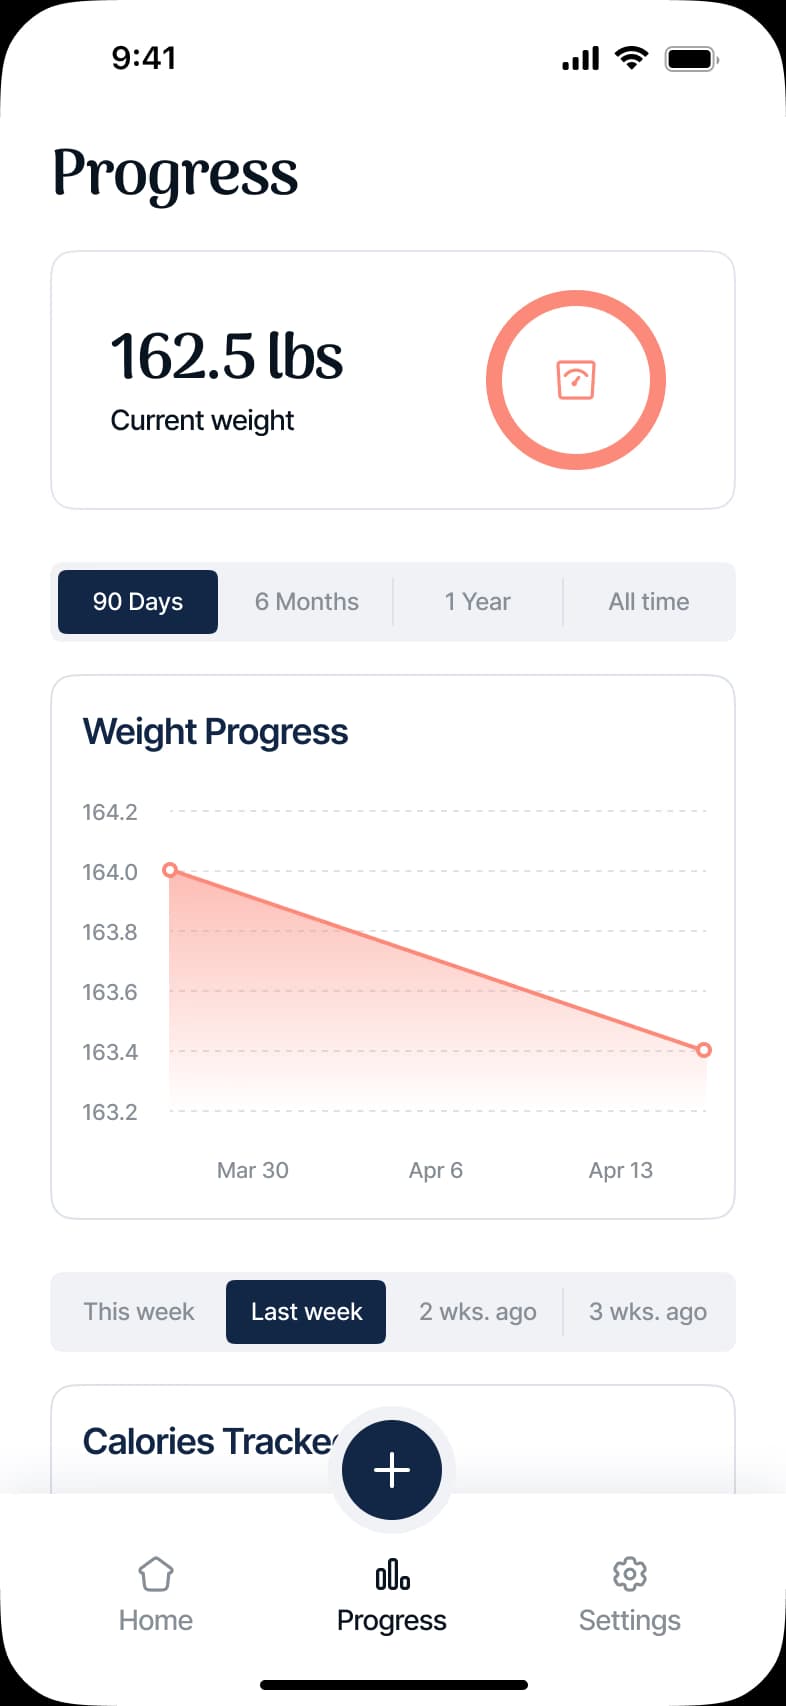The width and height of the screenshot is (786, 1706).
Task: Tap the cellular signal bars icon
Action: click(580, 59)
